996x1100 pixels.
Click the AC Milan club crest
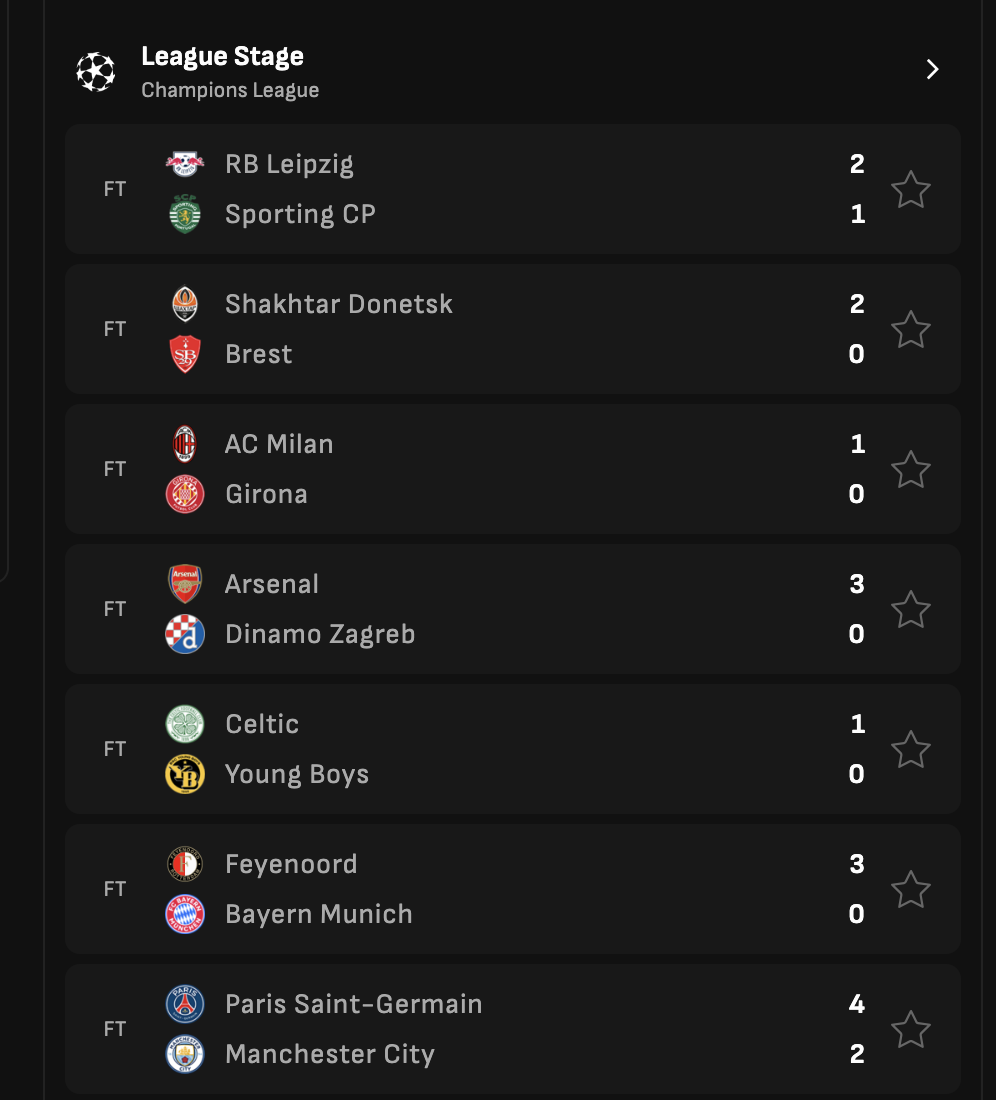[x=184, y=444]
